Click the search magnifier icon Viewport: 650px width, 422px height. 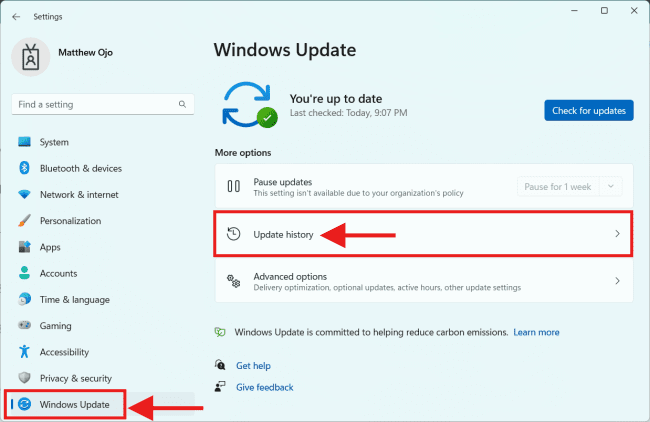[183, 104]
